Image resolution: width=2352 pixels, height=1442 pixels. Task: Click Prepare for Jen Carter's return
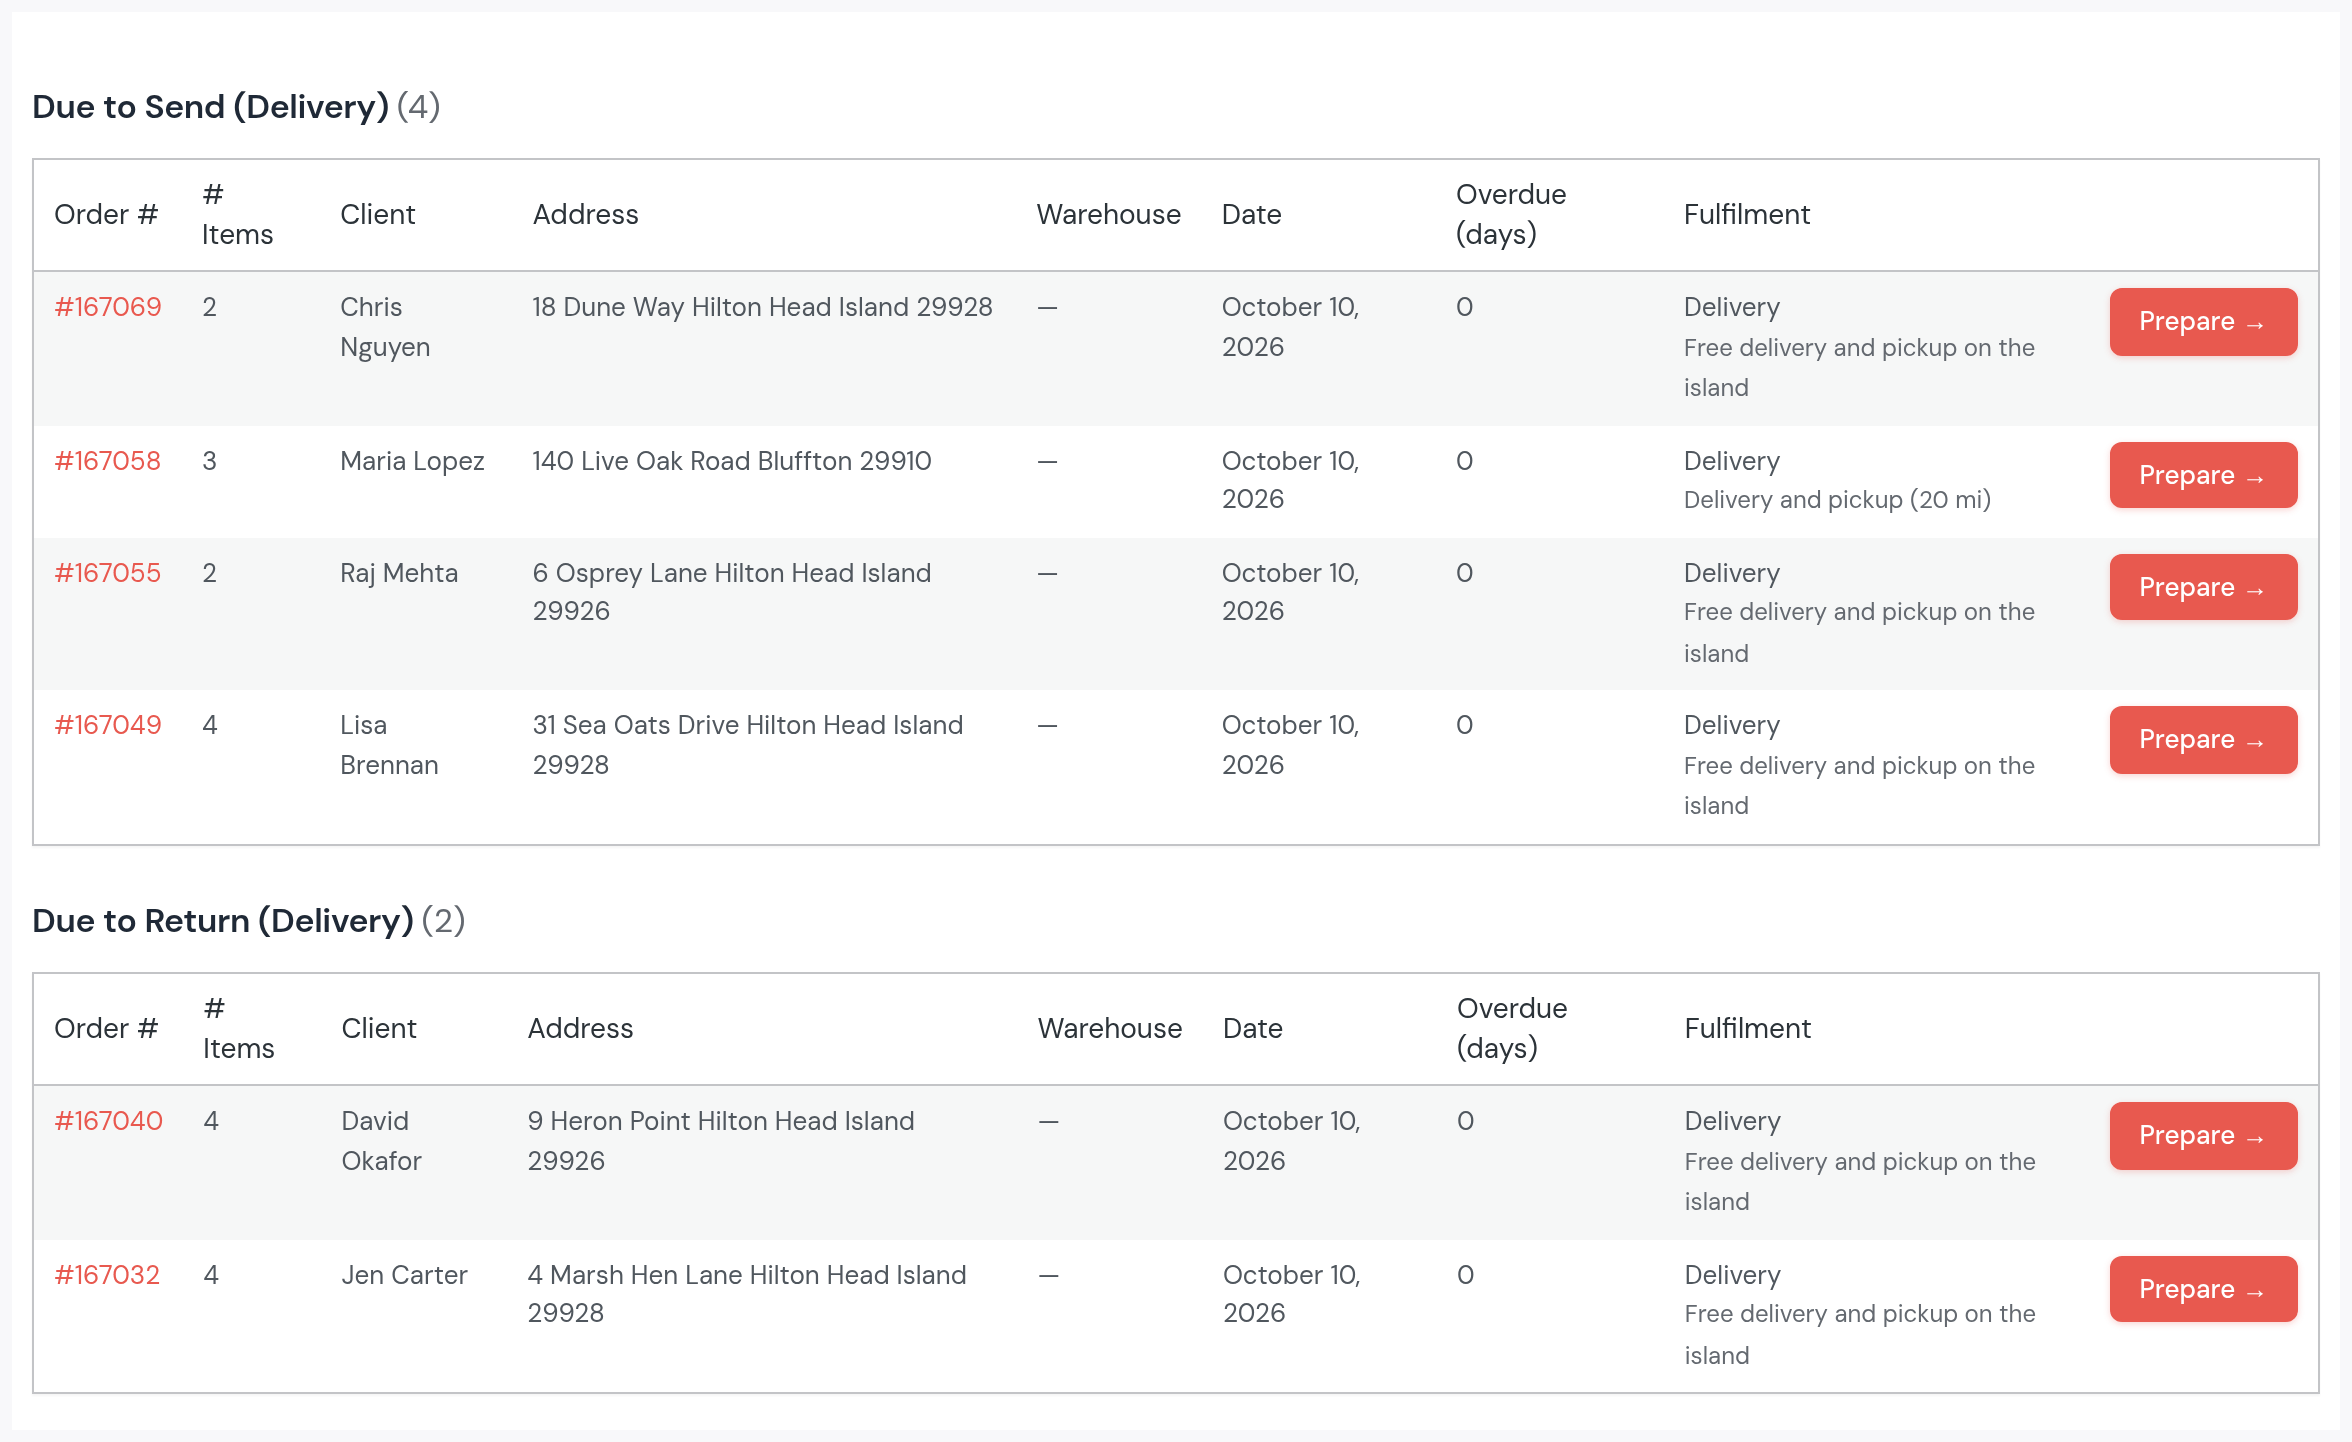[x=2203, y=1289]
